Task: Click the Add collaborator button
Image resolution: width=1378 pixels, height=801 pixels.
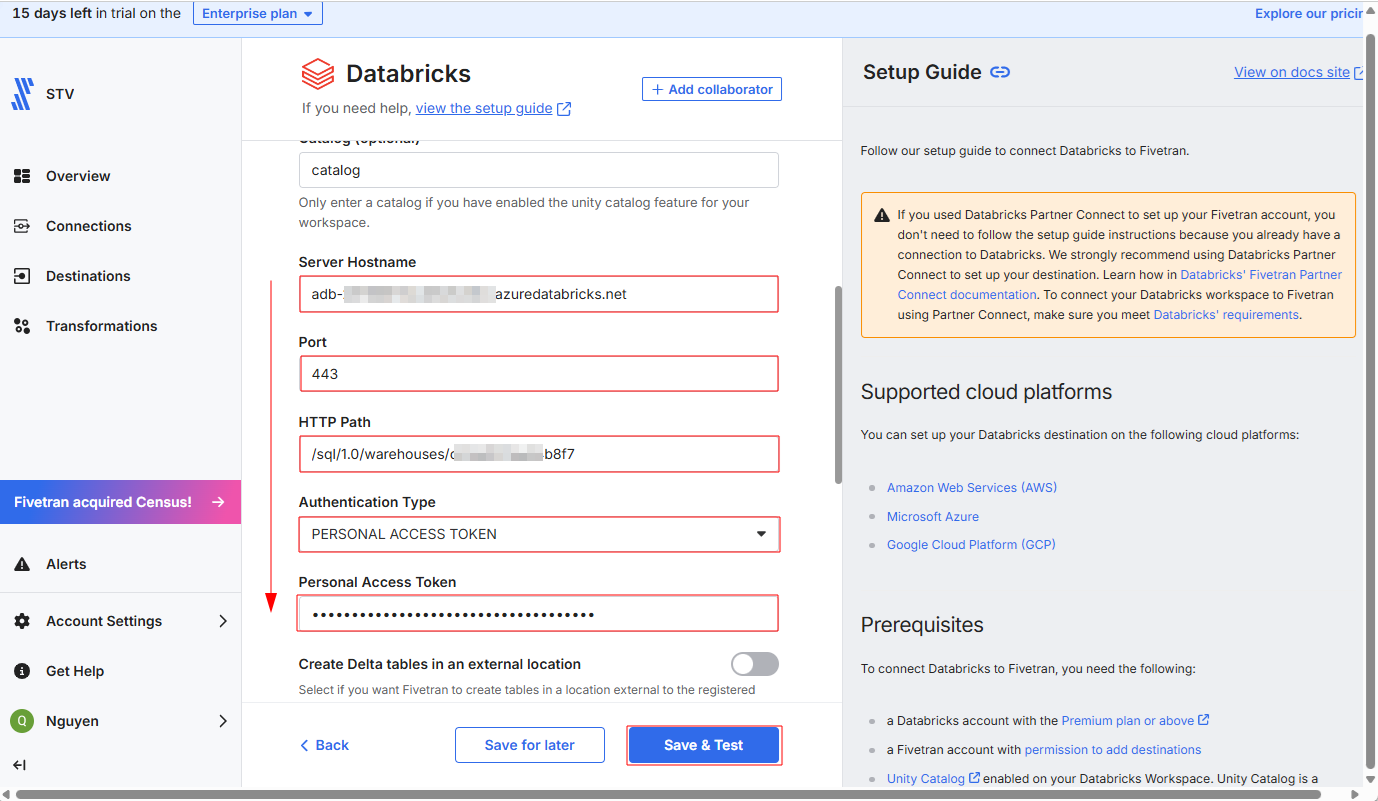Action: pyautogui.click(x=711, y=89)
